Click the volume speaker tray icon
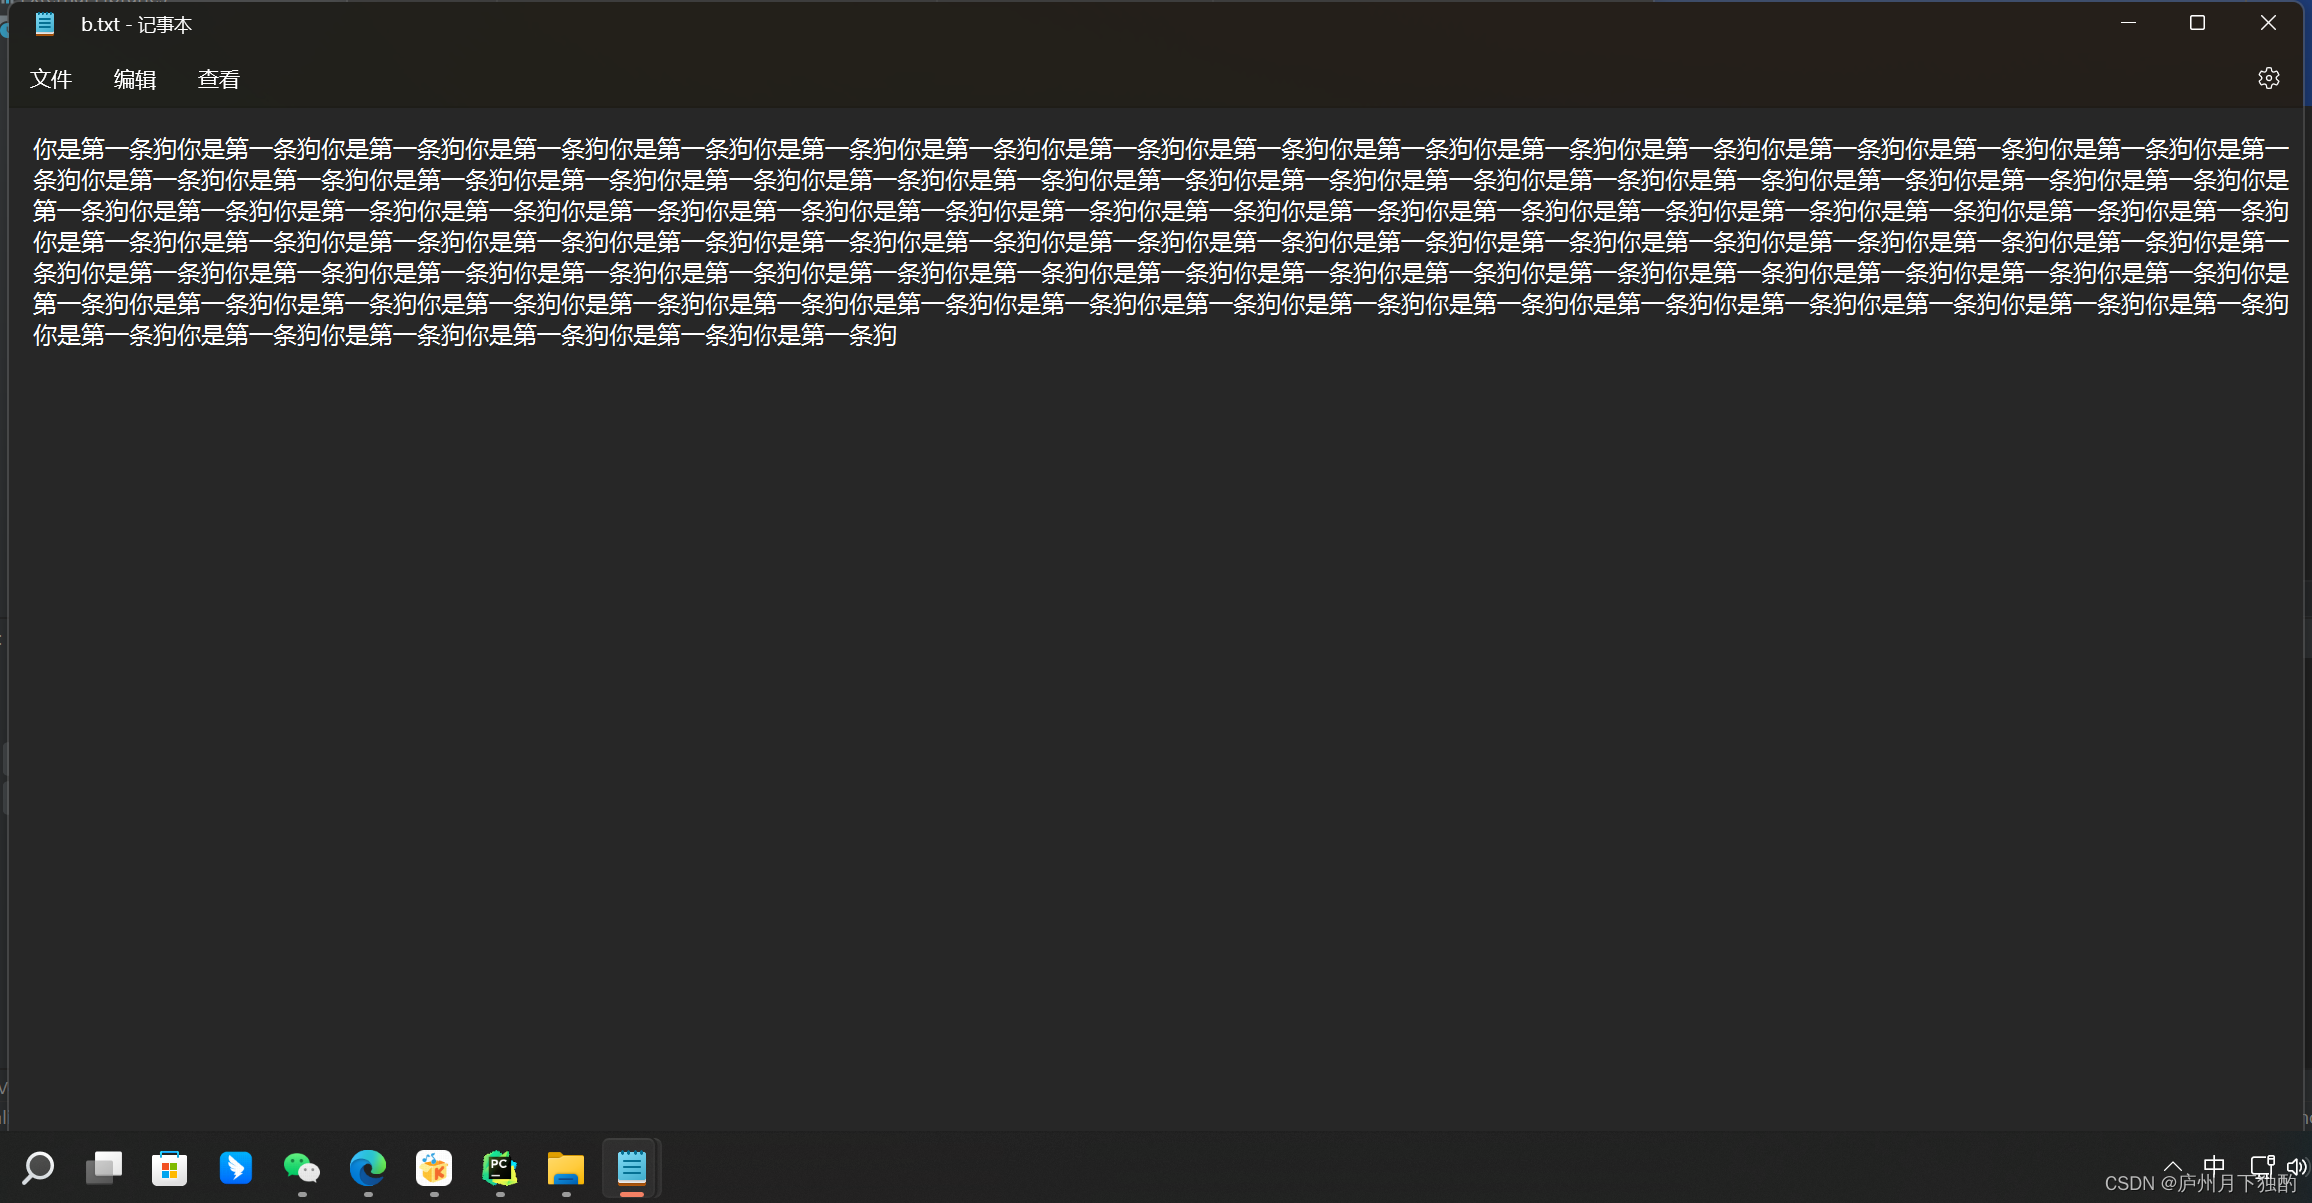 pyautogui.click(x=2296, y=1166)
